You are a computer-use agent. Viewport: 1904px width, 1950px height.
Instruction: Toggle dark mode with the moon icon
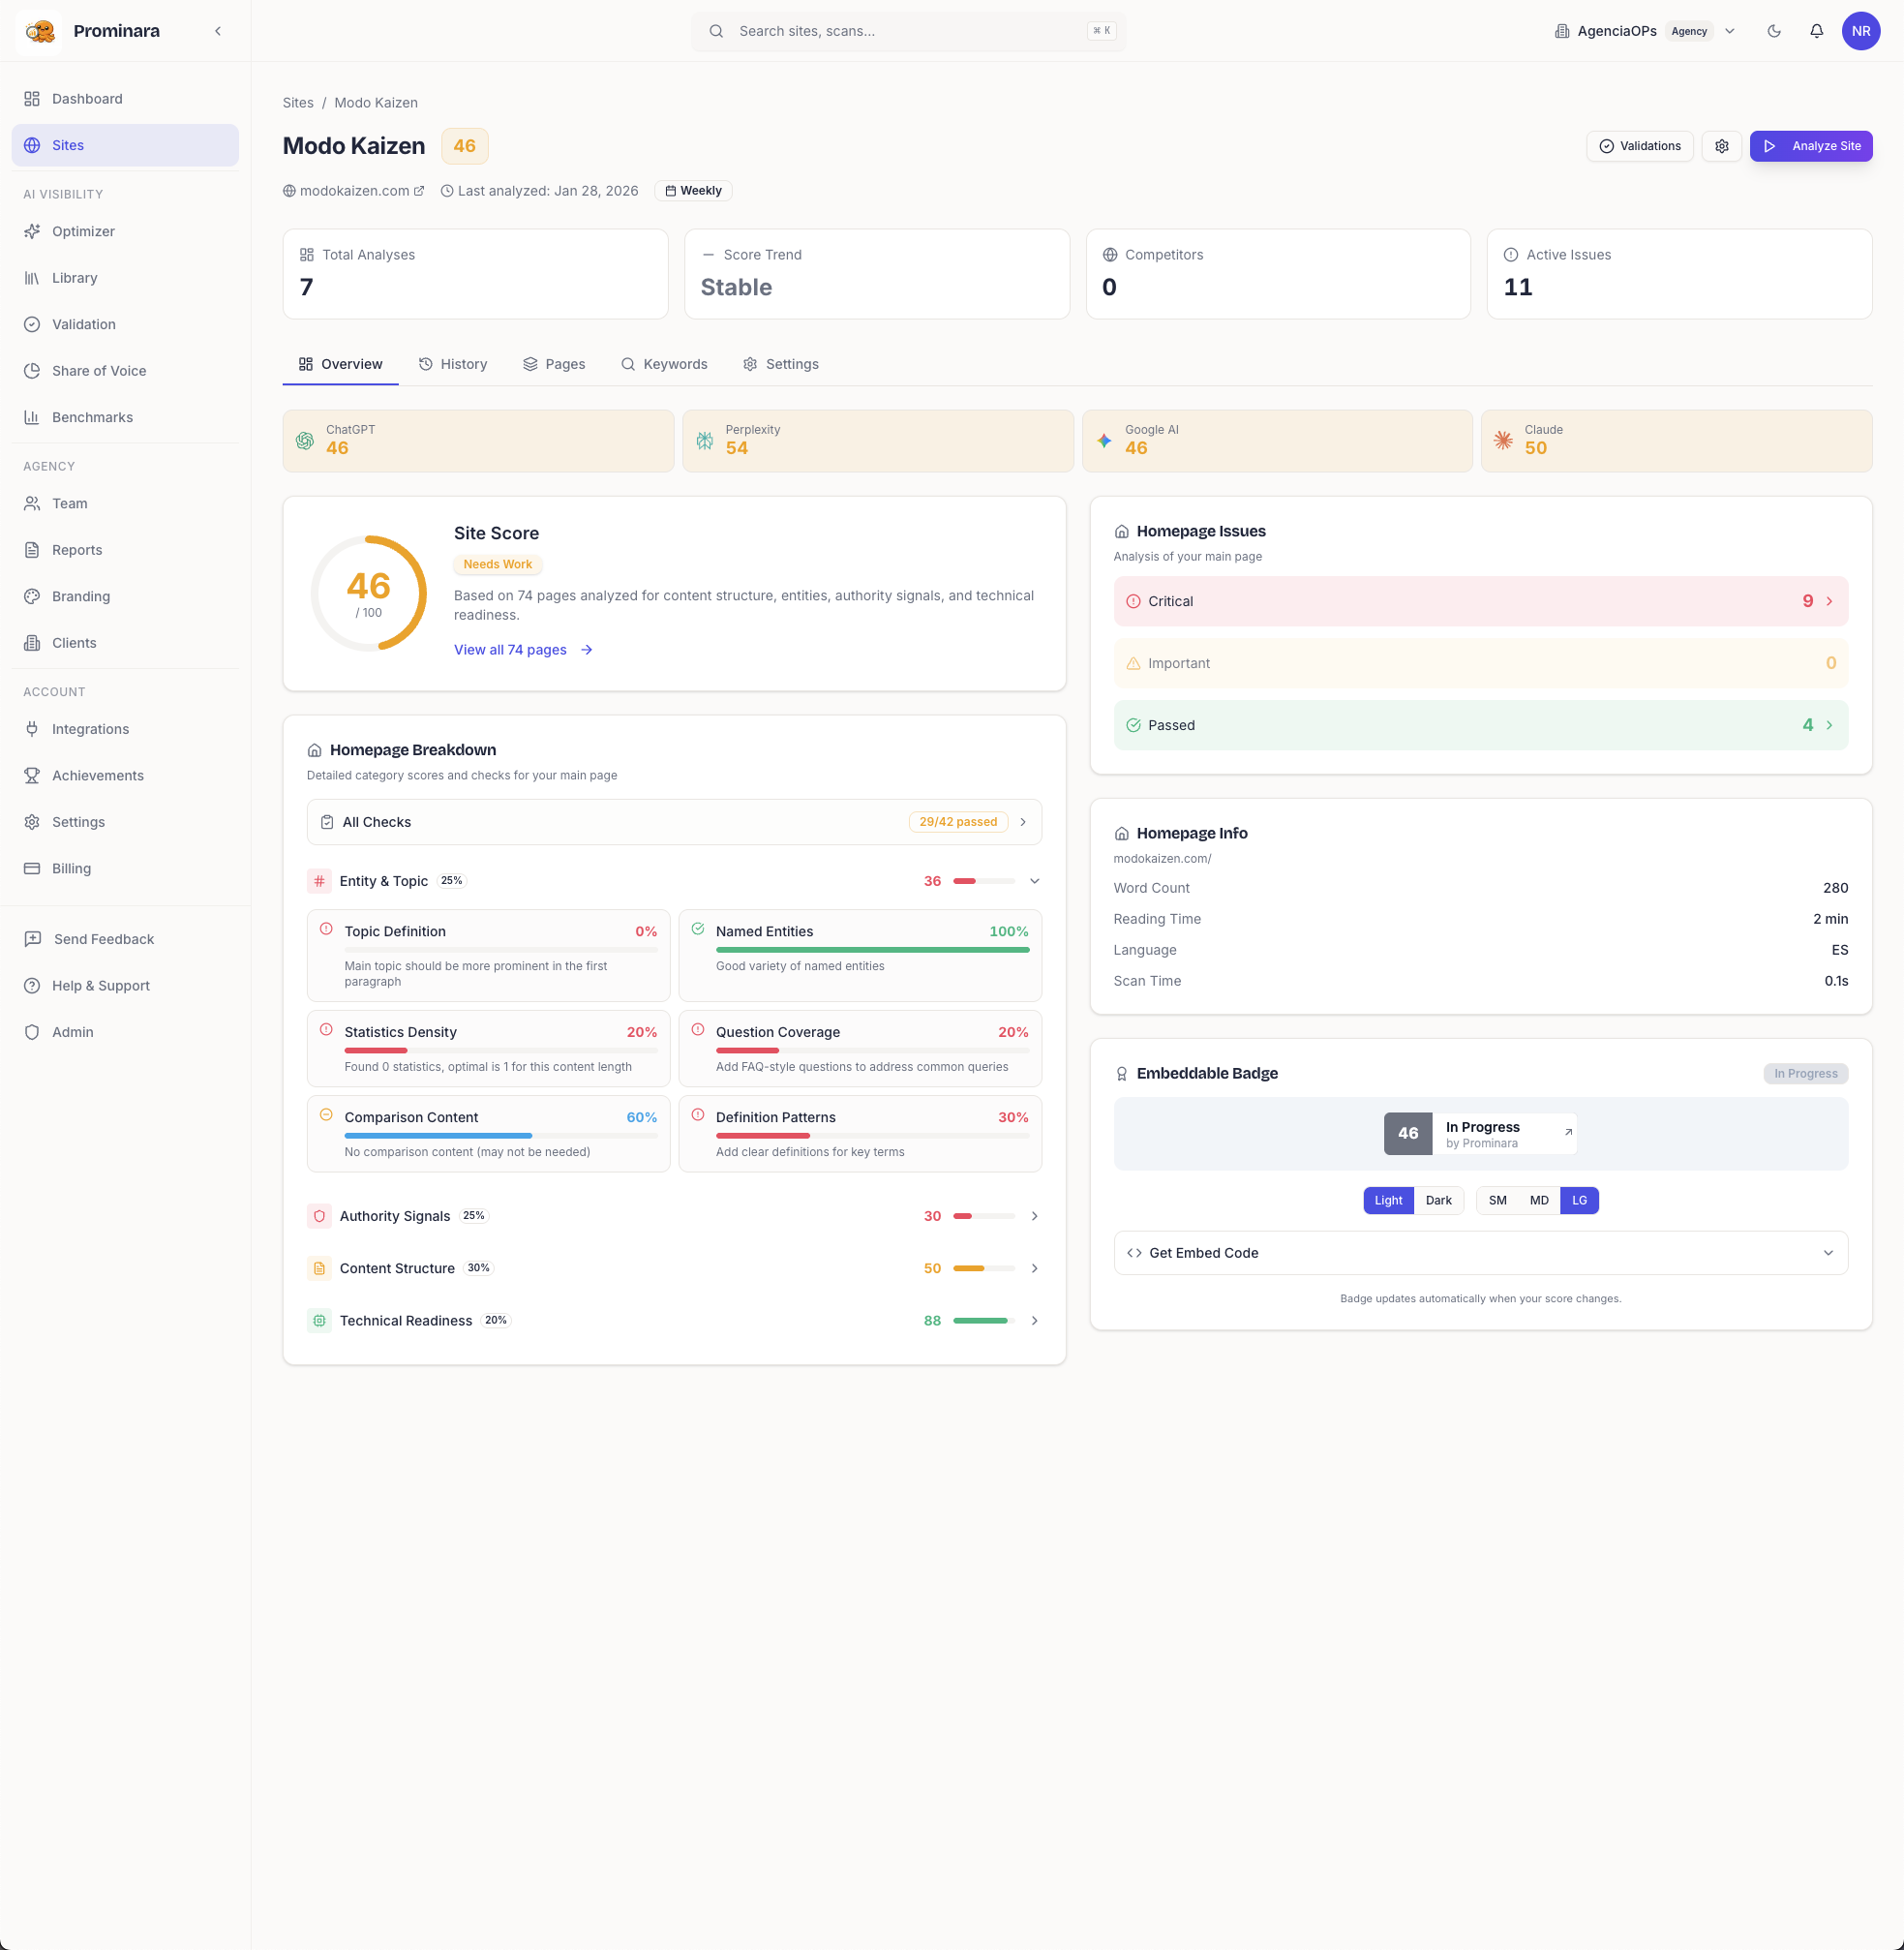[1773, 31]
